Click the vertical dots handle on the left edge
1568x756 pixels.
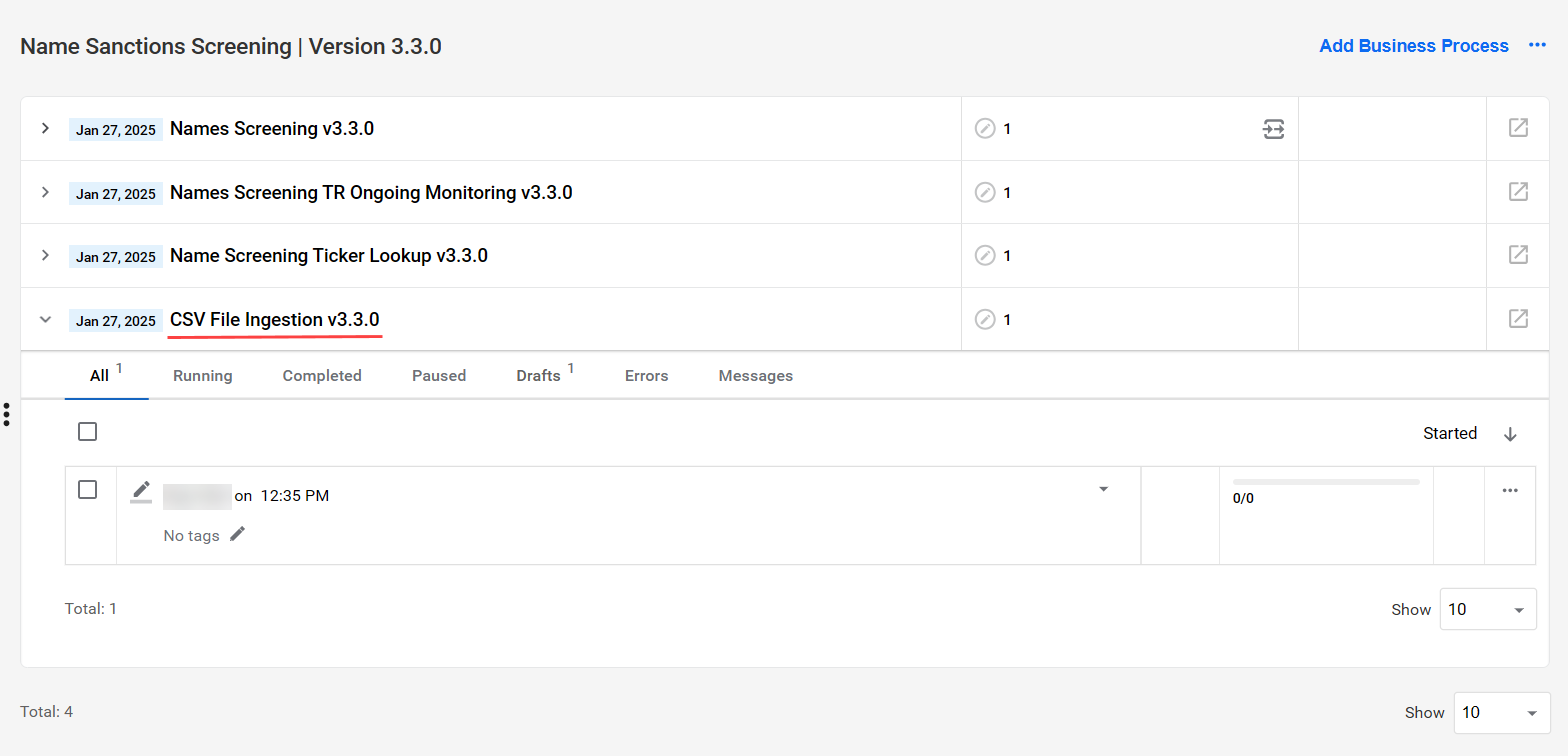[x=7, y=414]
